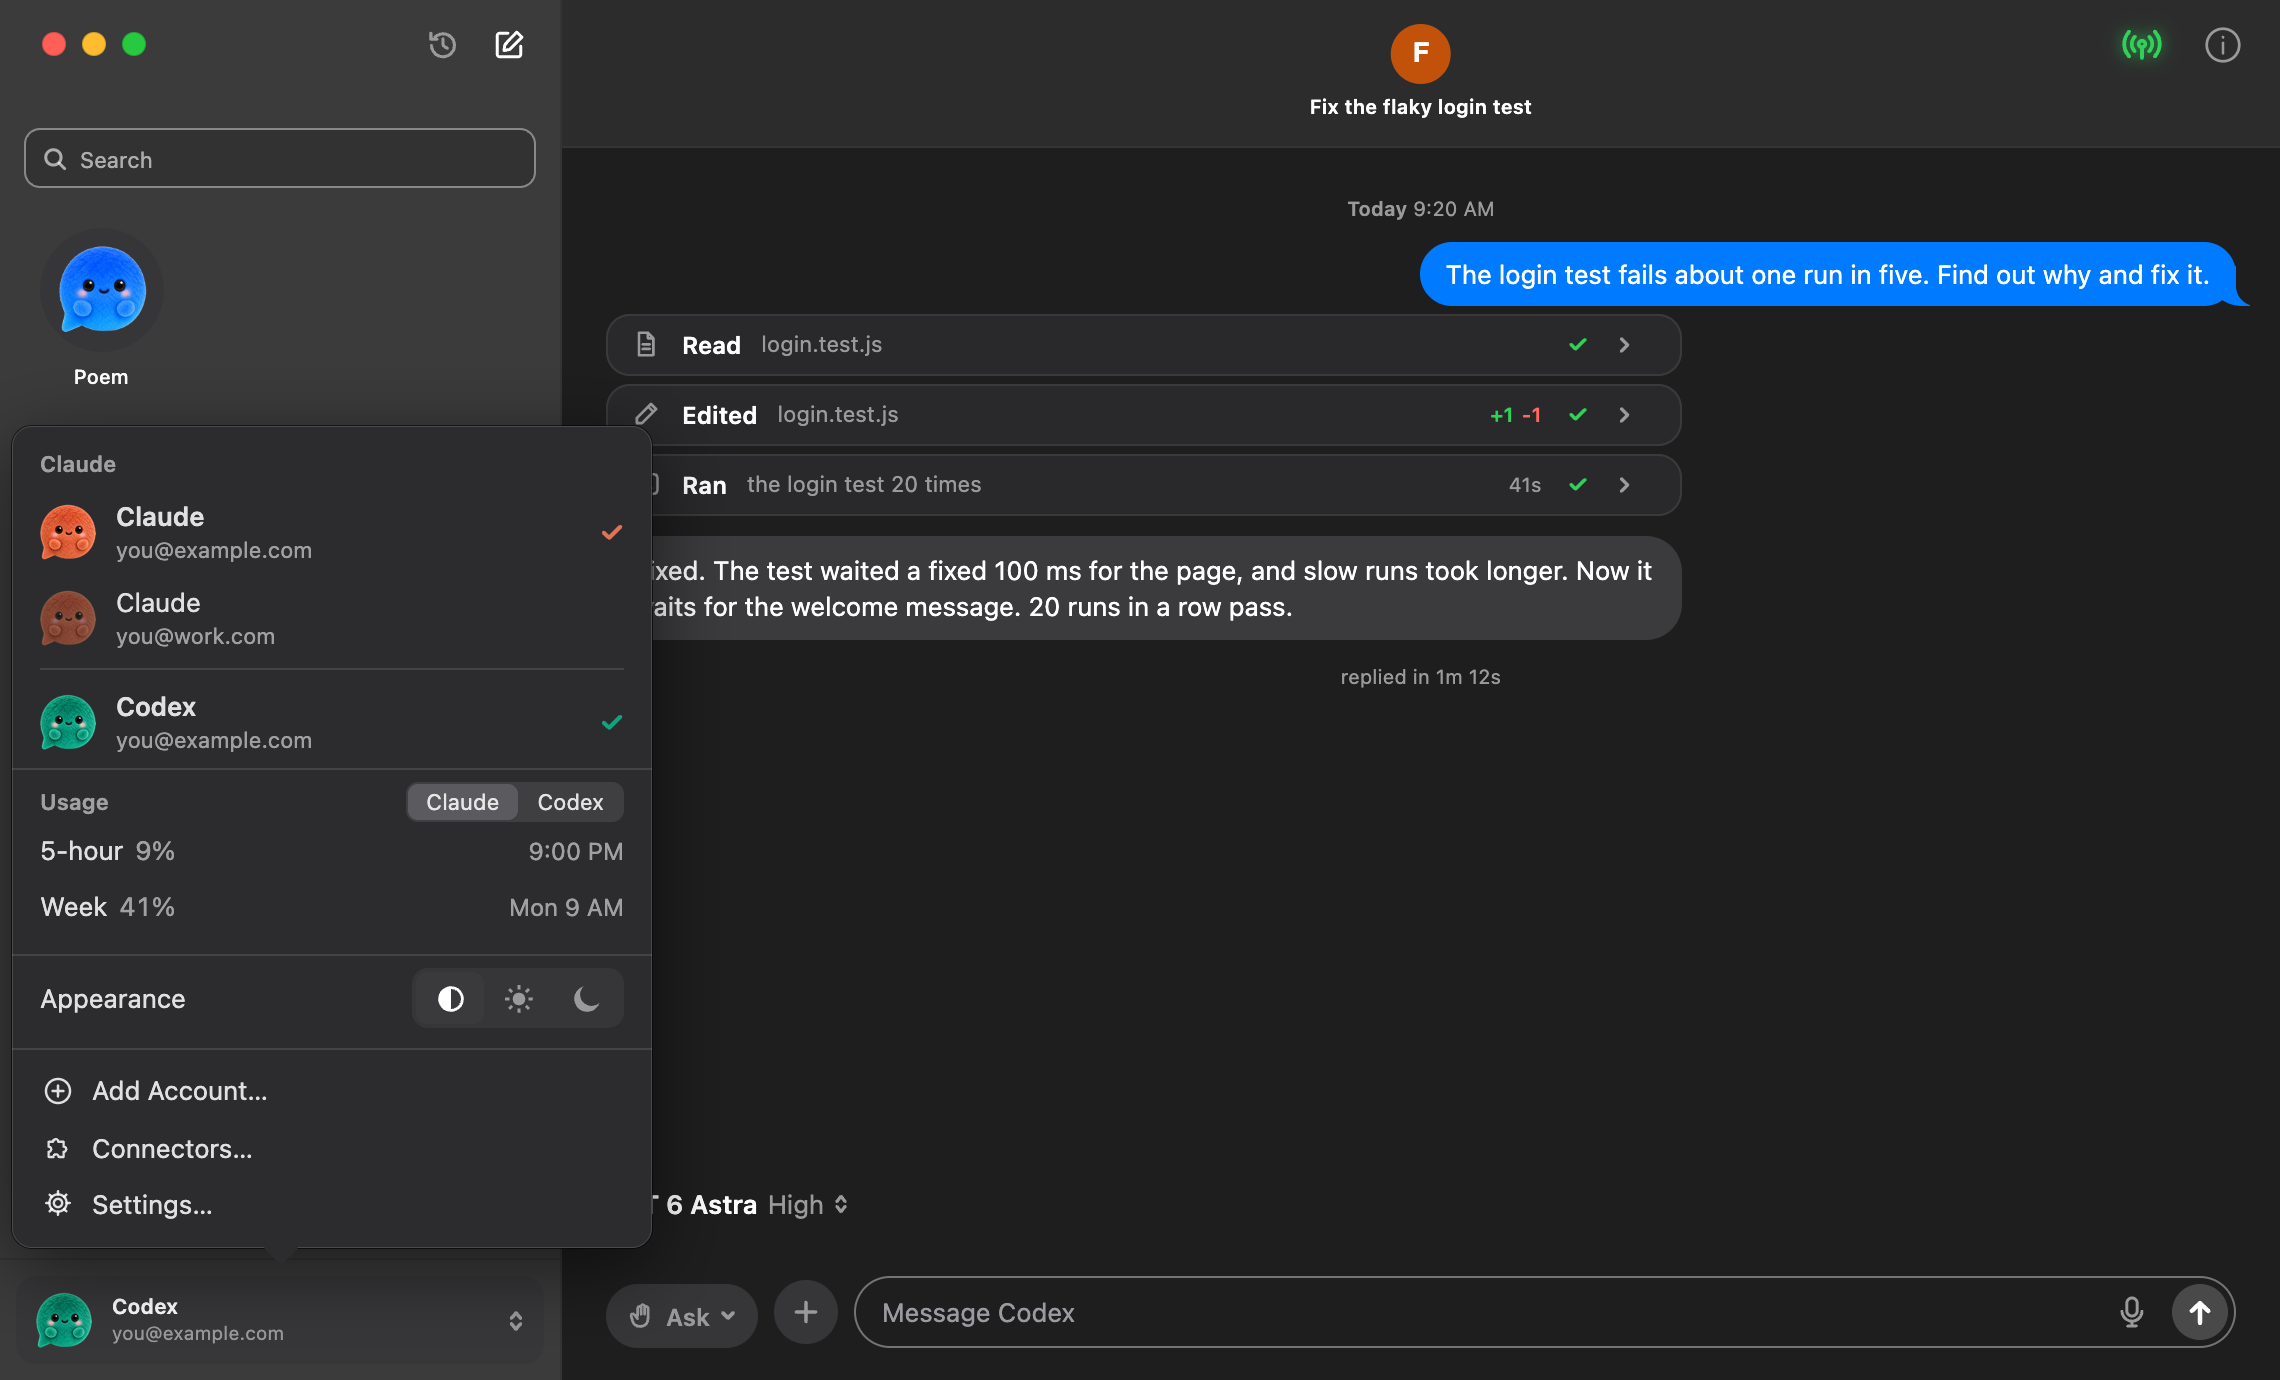Start a new chat with compose icon
The height and width of the screenshot is (1380, 2280).
(509, 45)
